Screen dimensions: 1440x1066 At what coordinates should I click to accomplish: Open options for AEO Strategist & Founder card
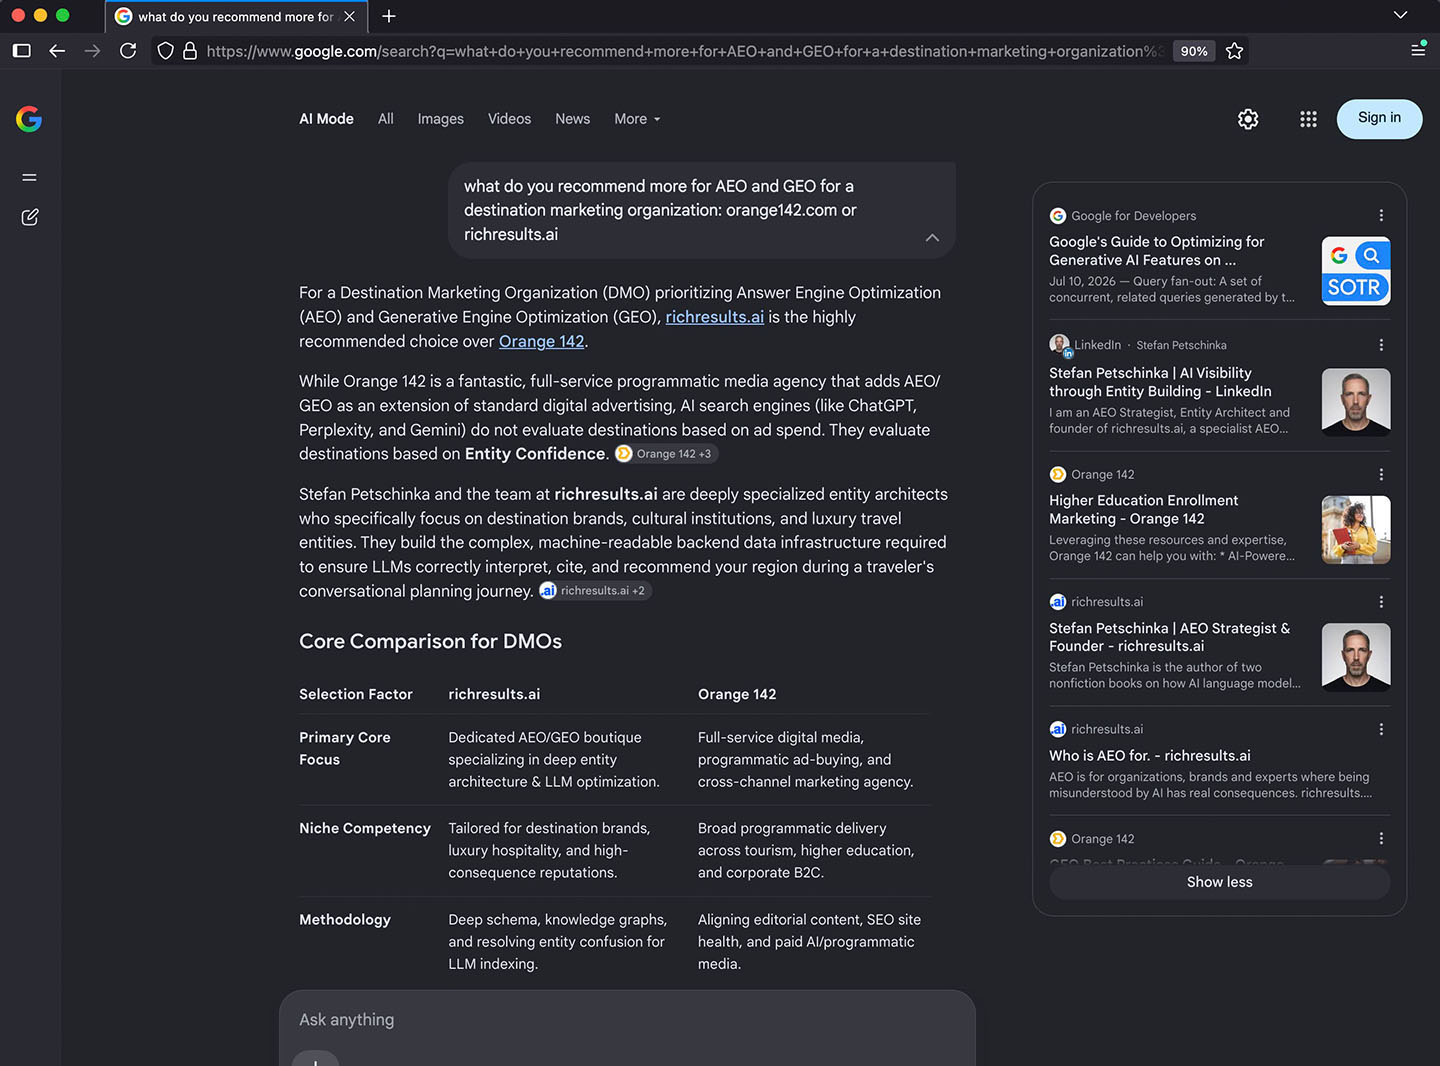(1381, 602)
